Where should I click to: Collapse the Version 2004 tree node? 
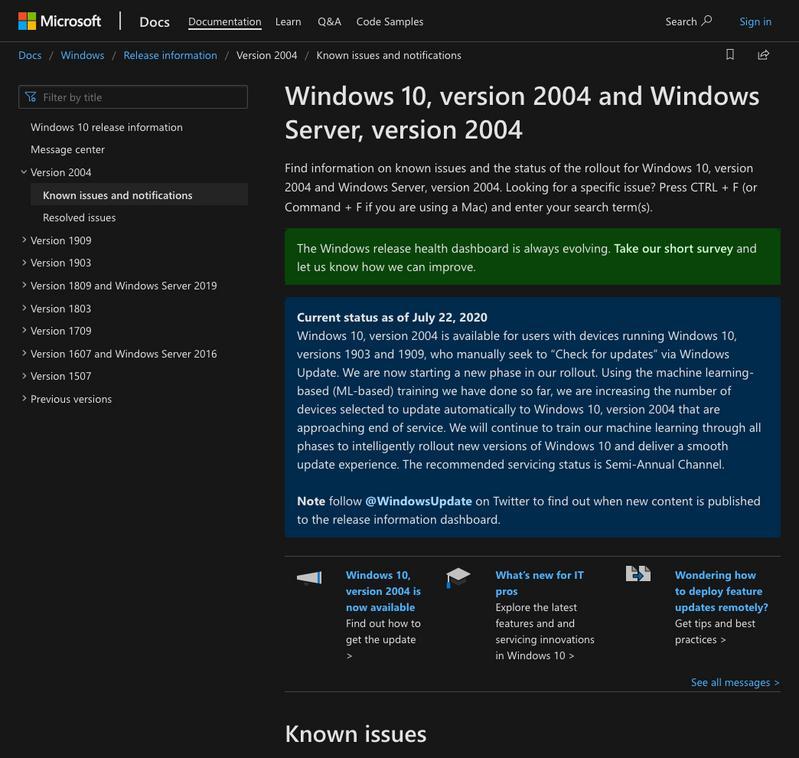[23, 172]
